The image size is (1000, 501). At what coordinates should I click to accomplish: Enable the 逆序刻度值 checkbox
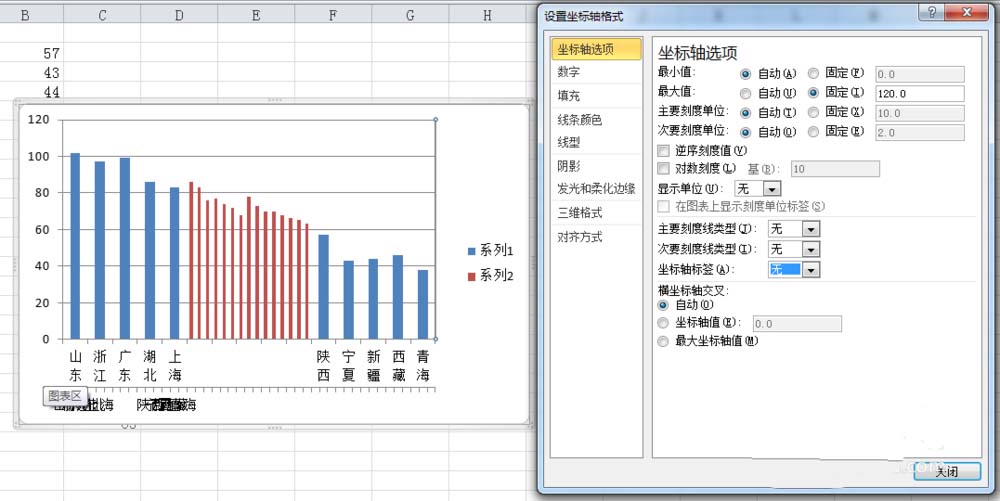click(663, 150)
